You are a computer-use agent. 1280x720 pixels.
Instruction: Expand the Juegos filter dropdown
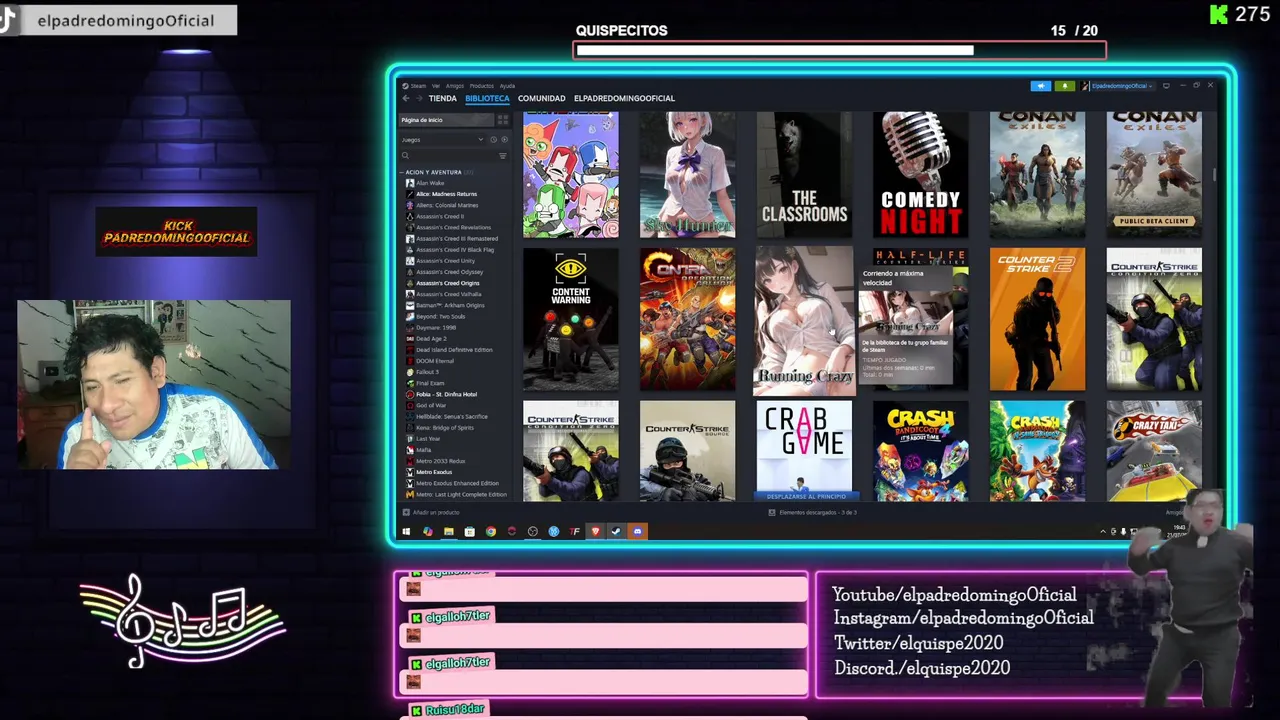coord(442,140)
